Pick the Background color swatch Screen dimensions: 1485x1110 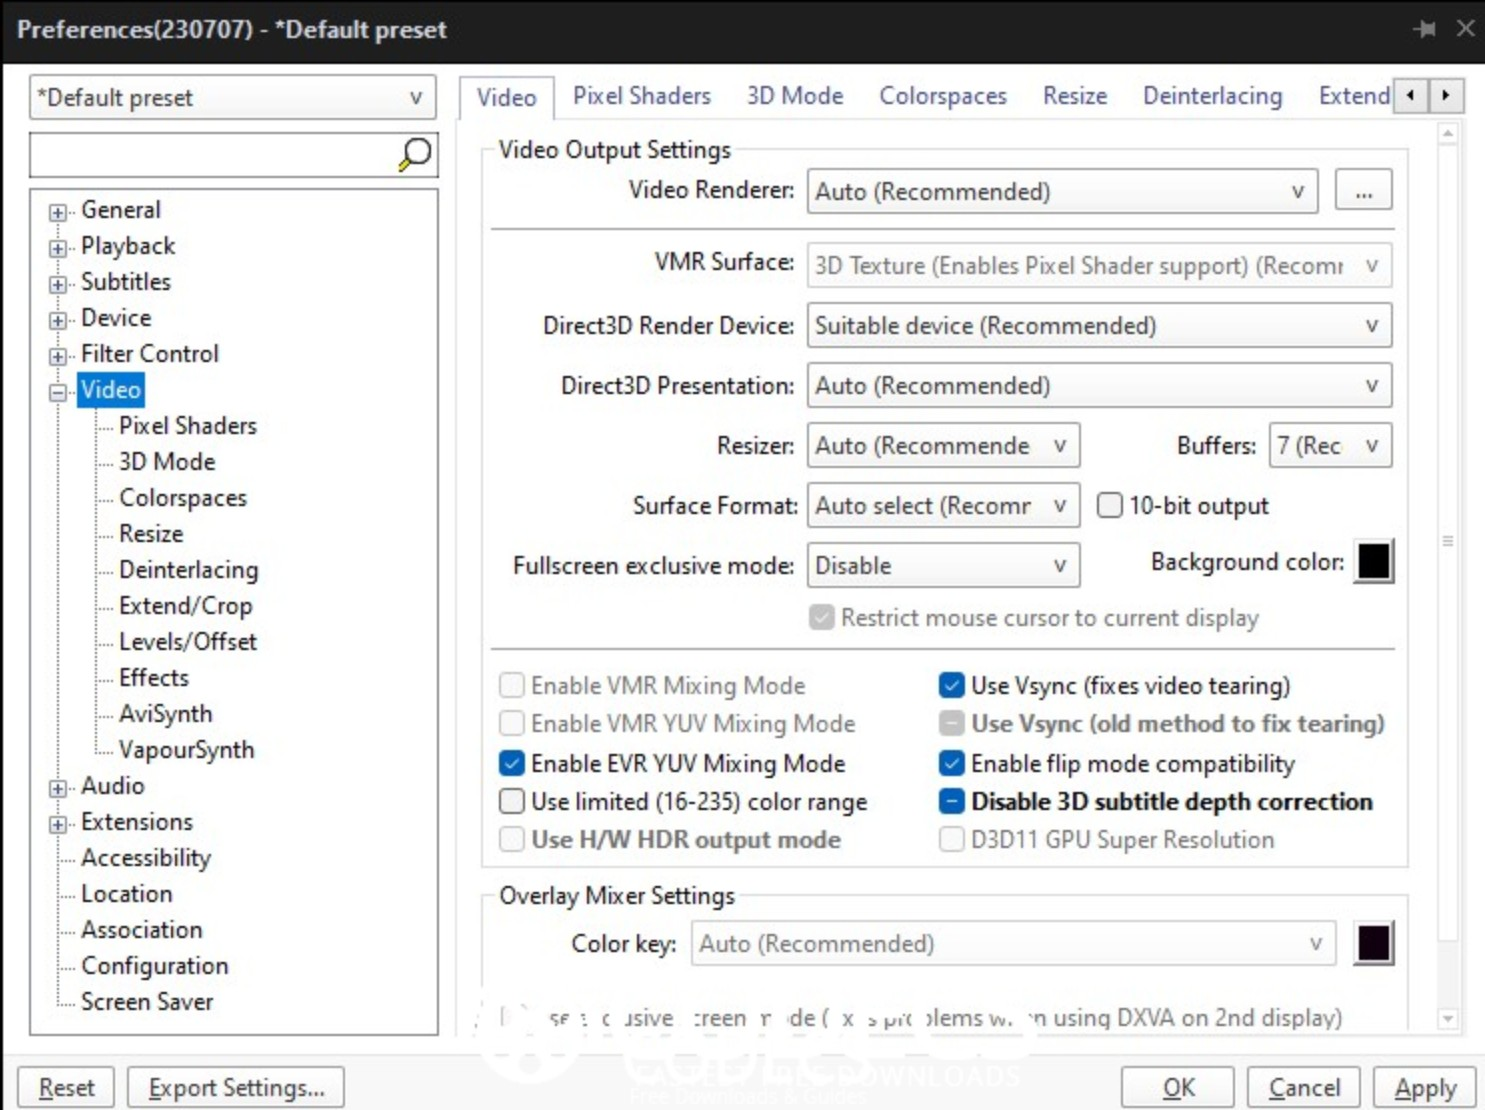coord(1374,561)
